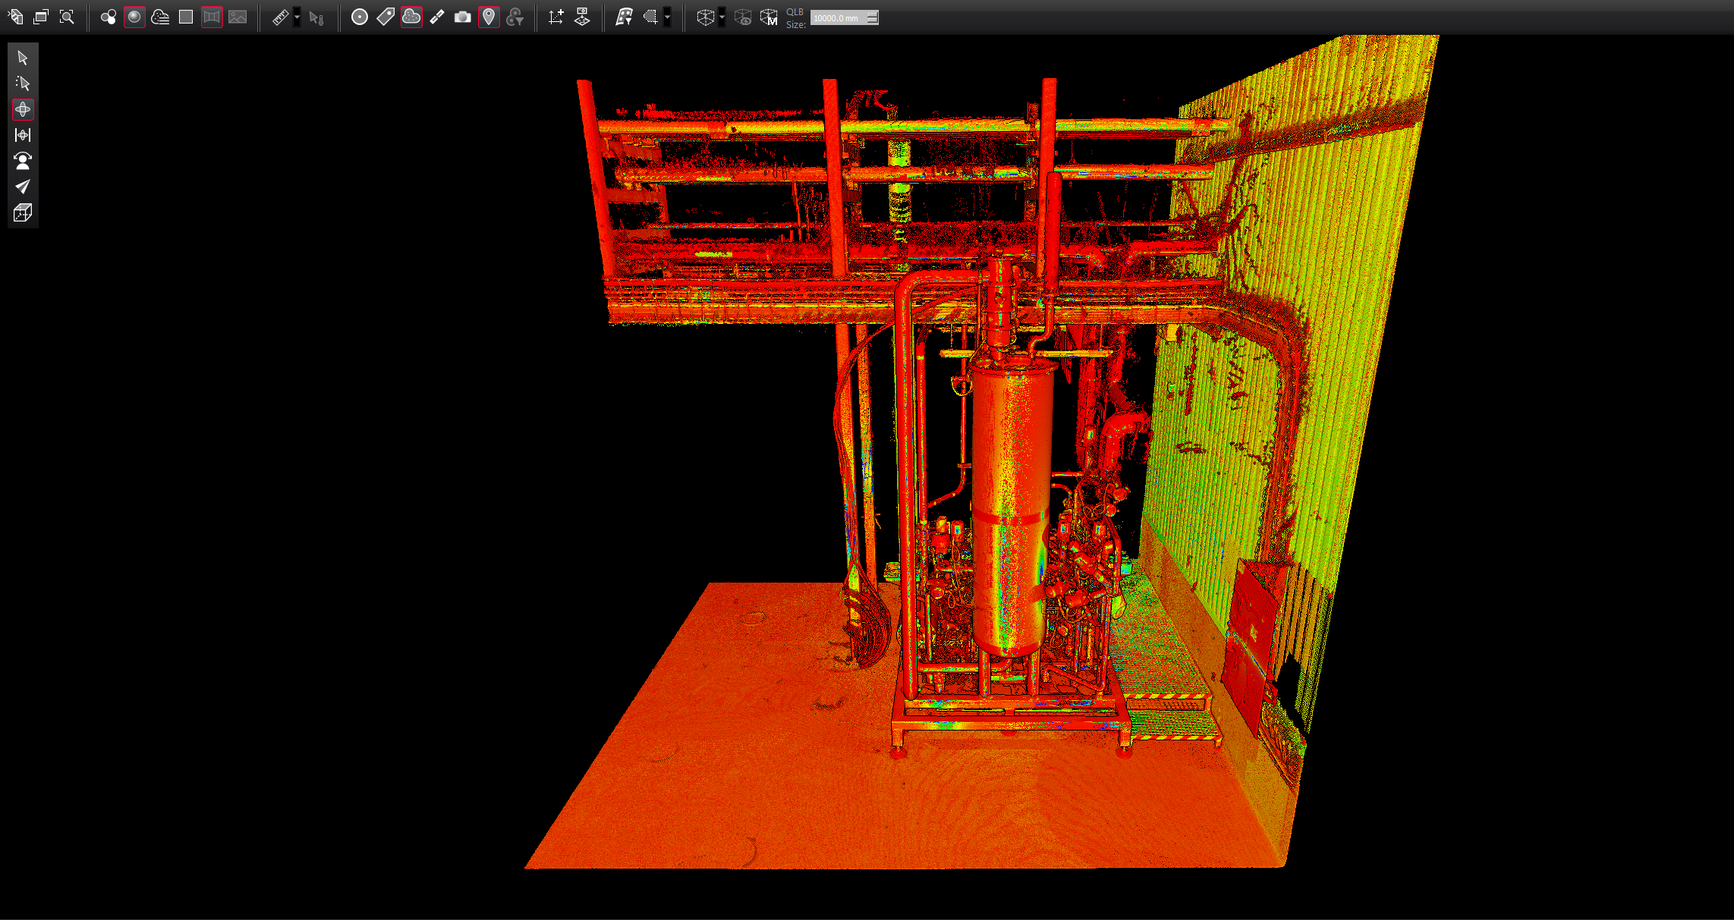Open the ruler measure tool

(280, 17)
